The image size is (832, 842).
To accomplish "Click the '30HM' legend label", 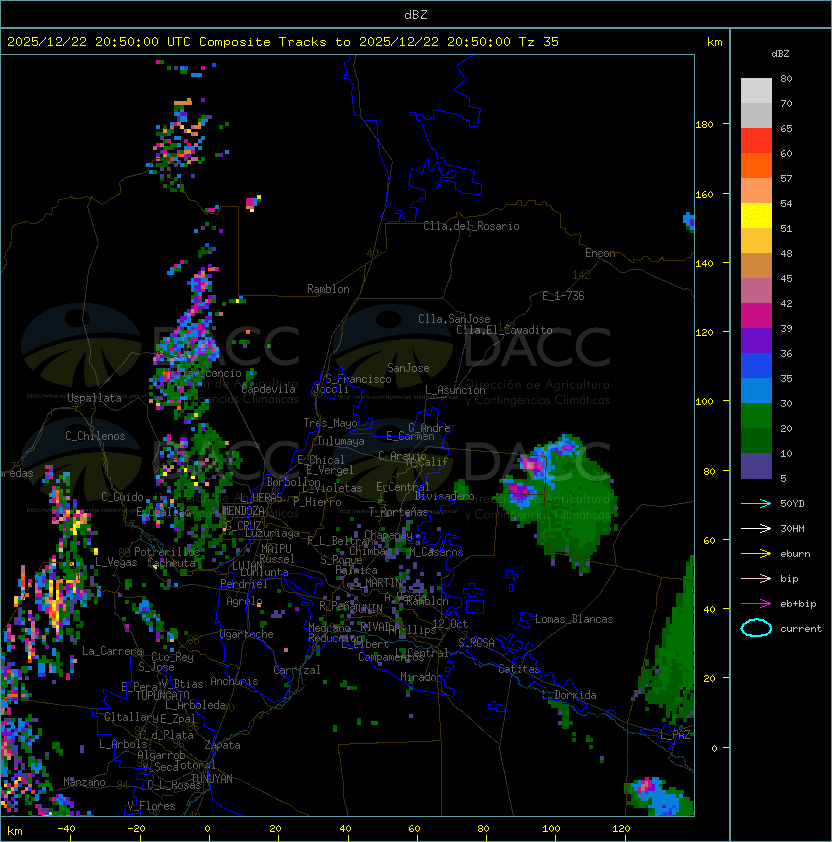I will click(x=792, y=528).
